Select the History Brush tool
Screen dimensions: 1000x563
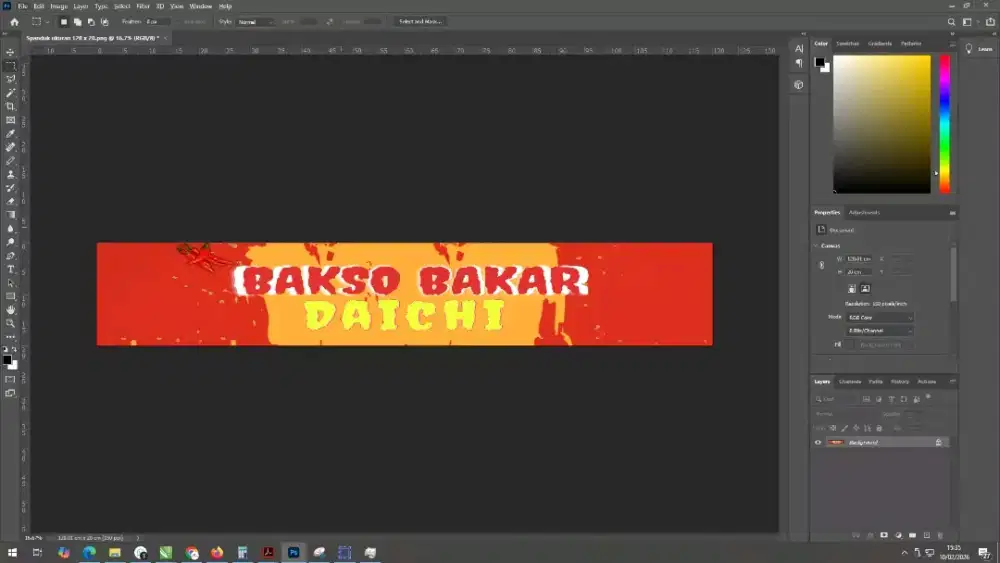click(x=10, y=187)
